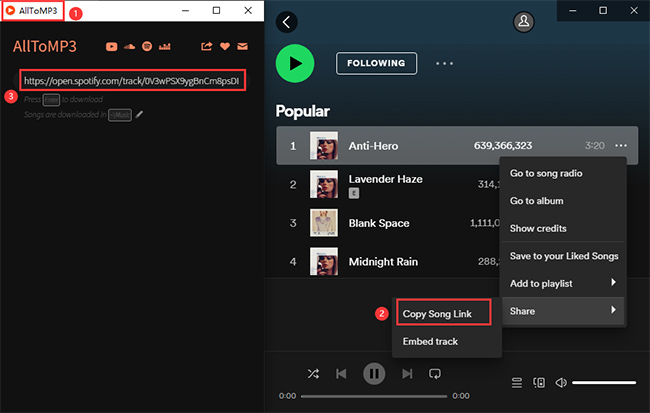The height and width of the screenshot is (413, 650).
Task: Open the connect to a device icon
Action: [539, 383]
